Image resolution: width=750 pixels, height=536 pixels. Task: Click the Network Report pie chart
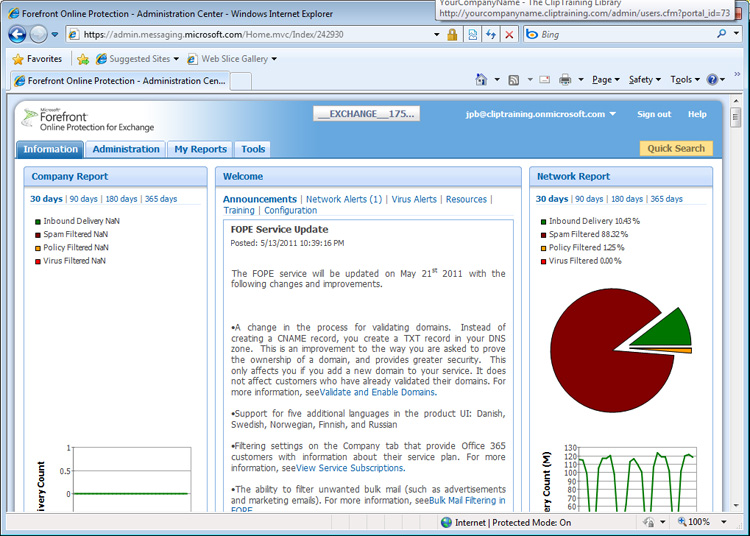pos(620,350)
